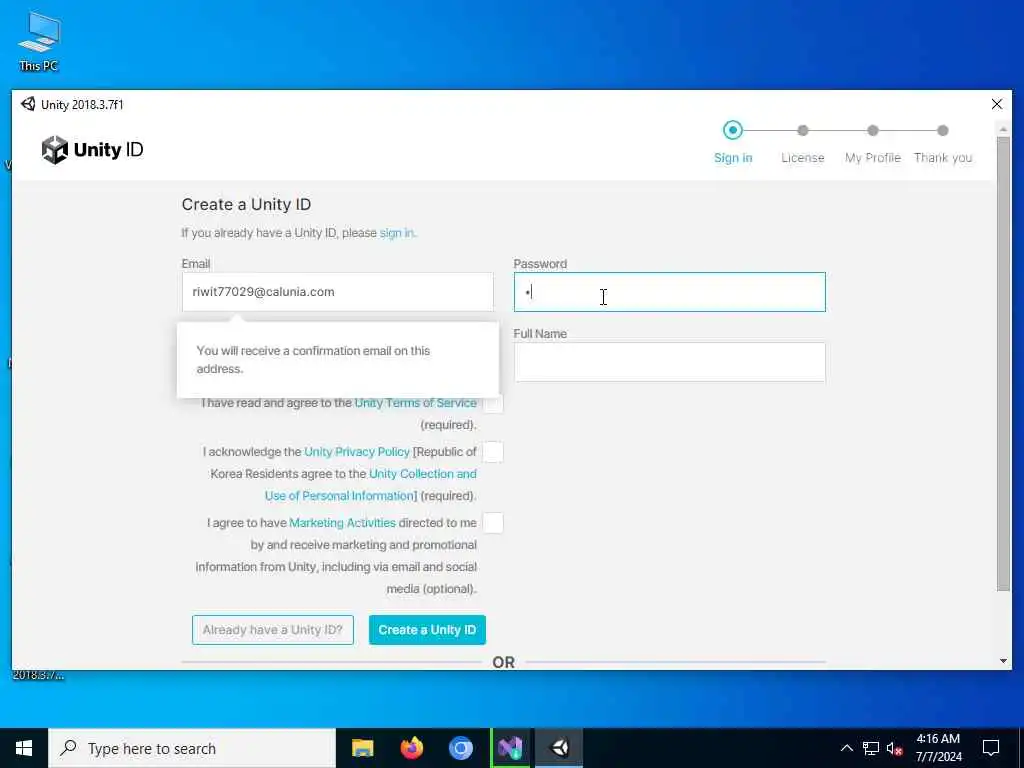Check Marketing Activities opt-in box

tap(493, 523)
